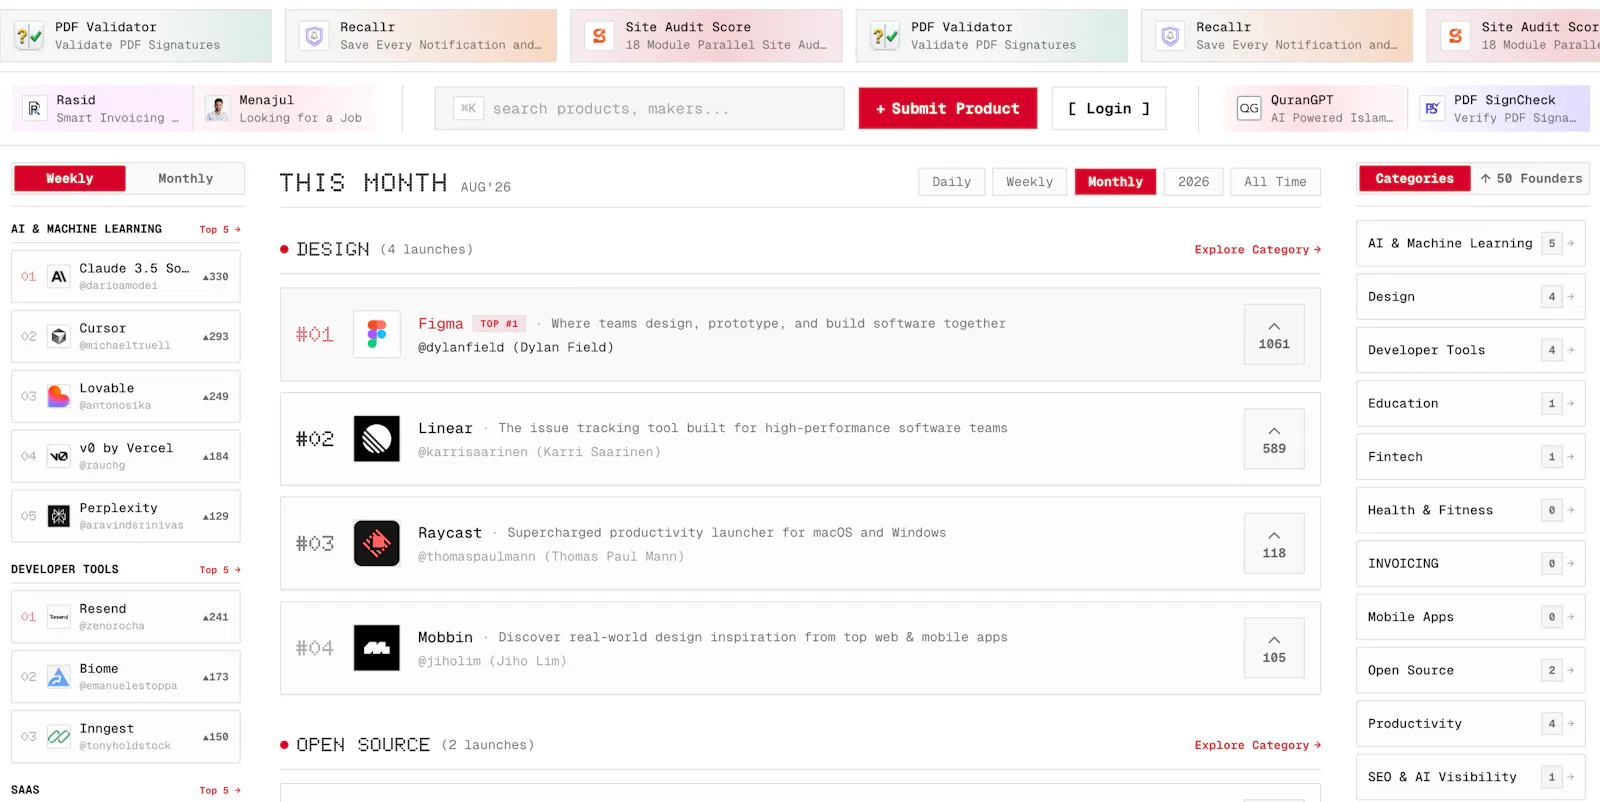This screenshot has height=802, width=1600.
Task: Click the Cursor cube icon
Action: pyautogui.click(x=59, y=336)
